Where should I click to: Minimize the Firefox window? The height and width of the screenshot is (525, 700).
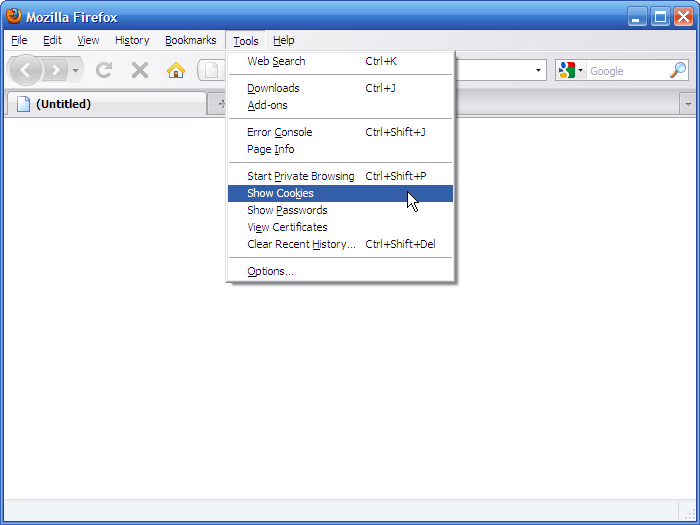[x=637, y=17]
